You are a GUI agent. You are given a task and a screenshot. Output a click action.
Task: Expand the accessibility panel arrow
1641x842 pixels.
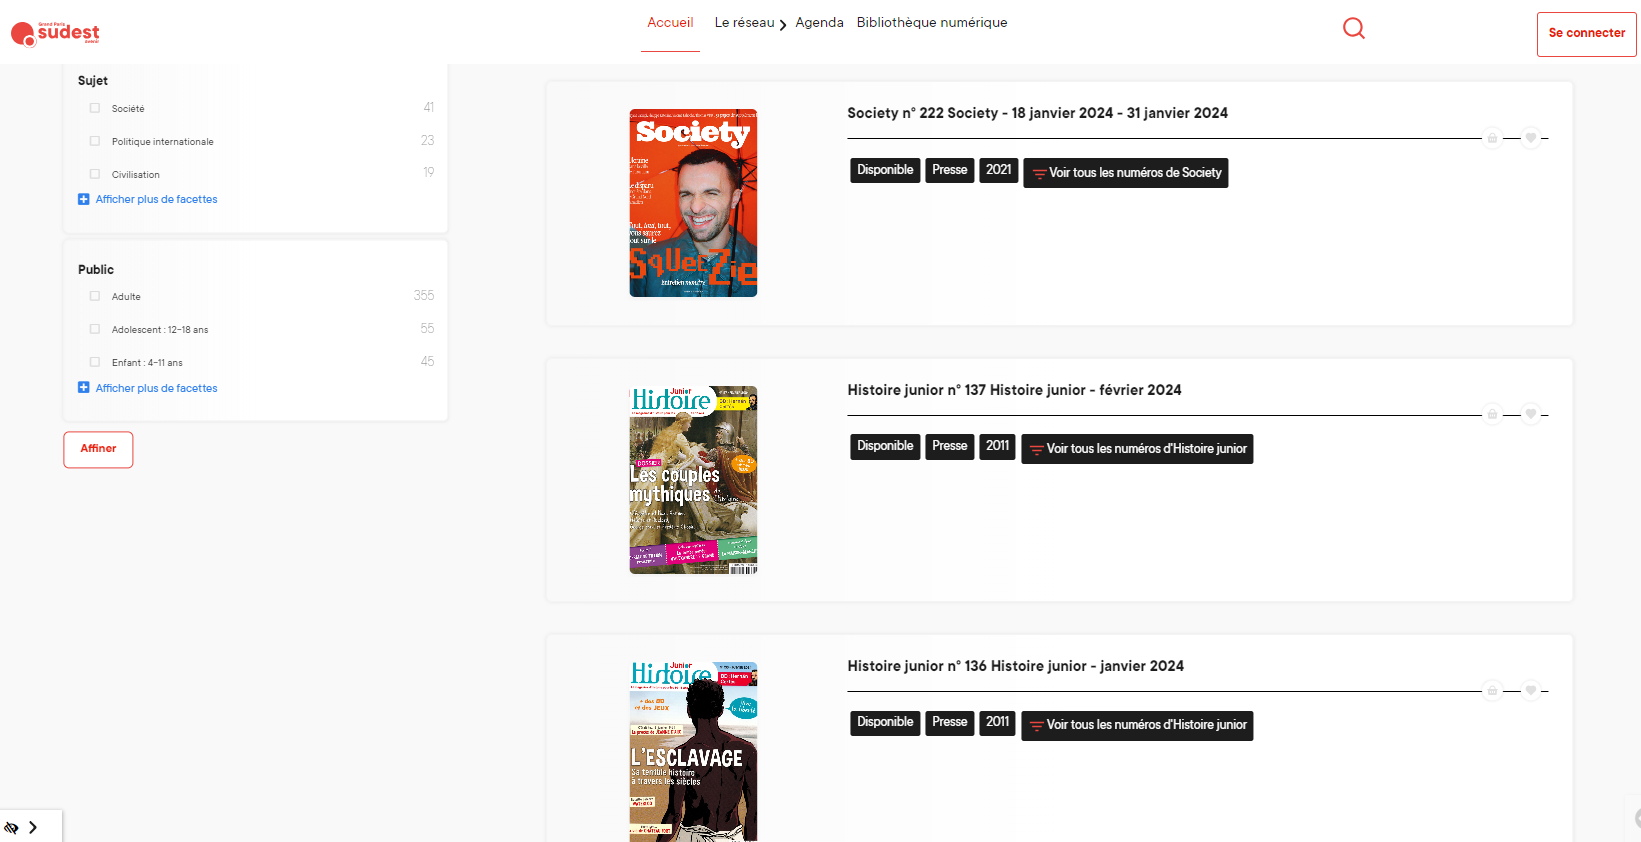33,827
